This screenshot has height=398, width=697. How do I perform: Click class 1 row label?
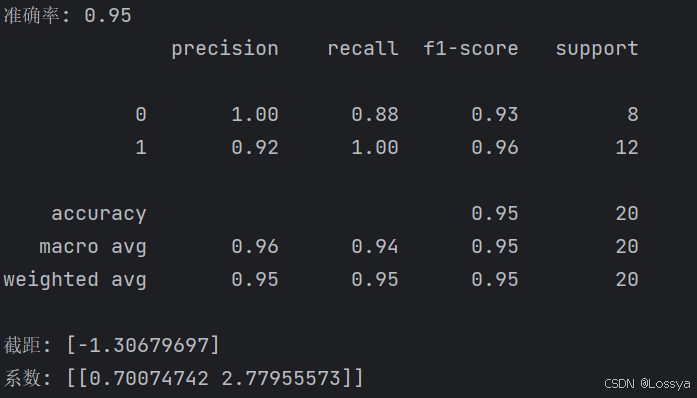pyautogui.click(x=141, y=148)
